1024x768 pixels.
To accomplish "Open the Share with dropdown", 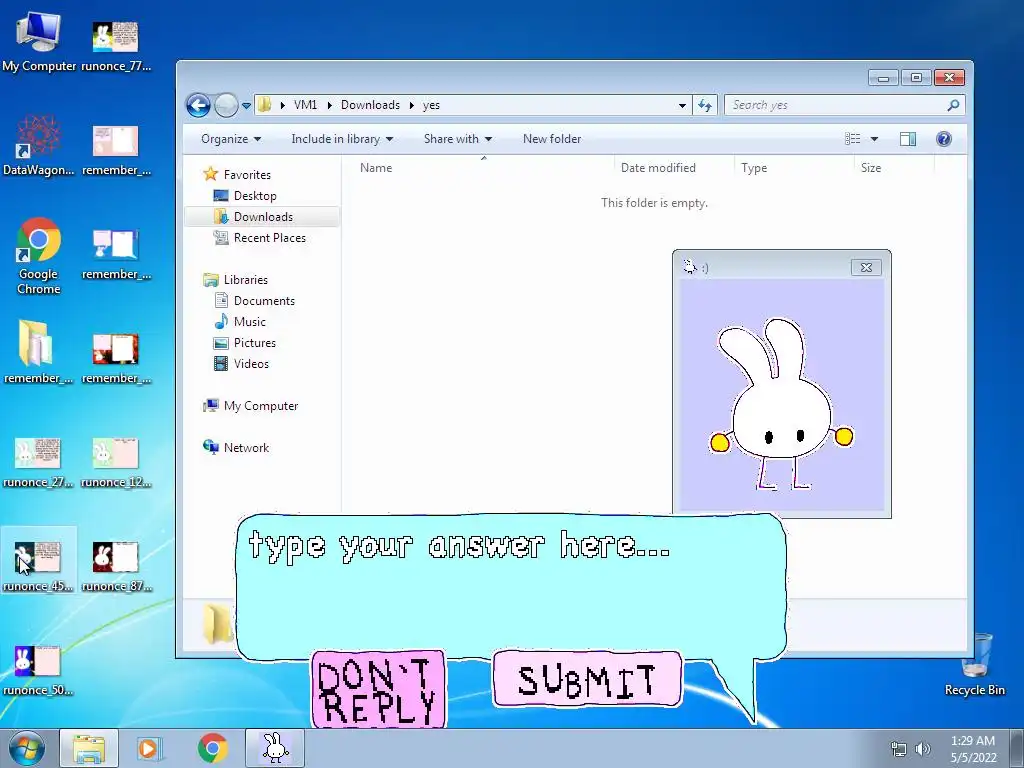I will coord(458,139).
